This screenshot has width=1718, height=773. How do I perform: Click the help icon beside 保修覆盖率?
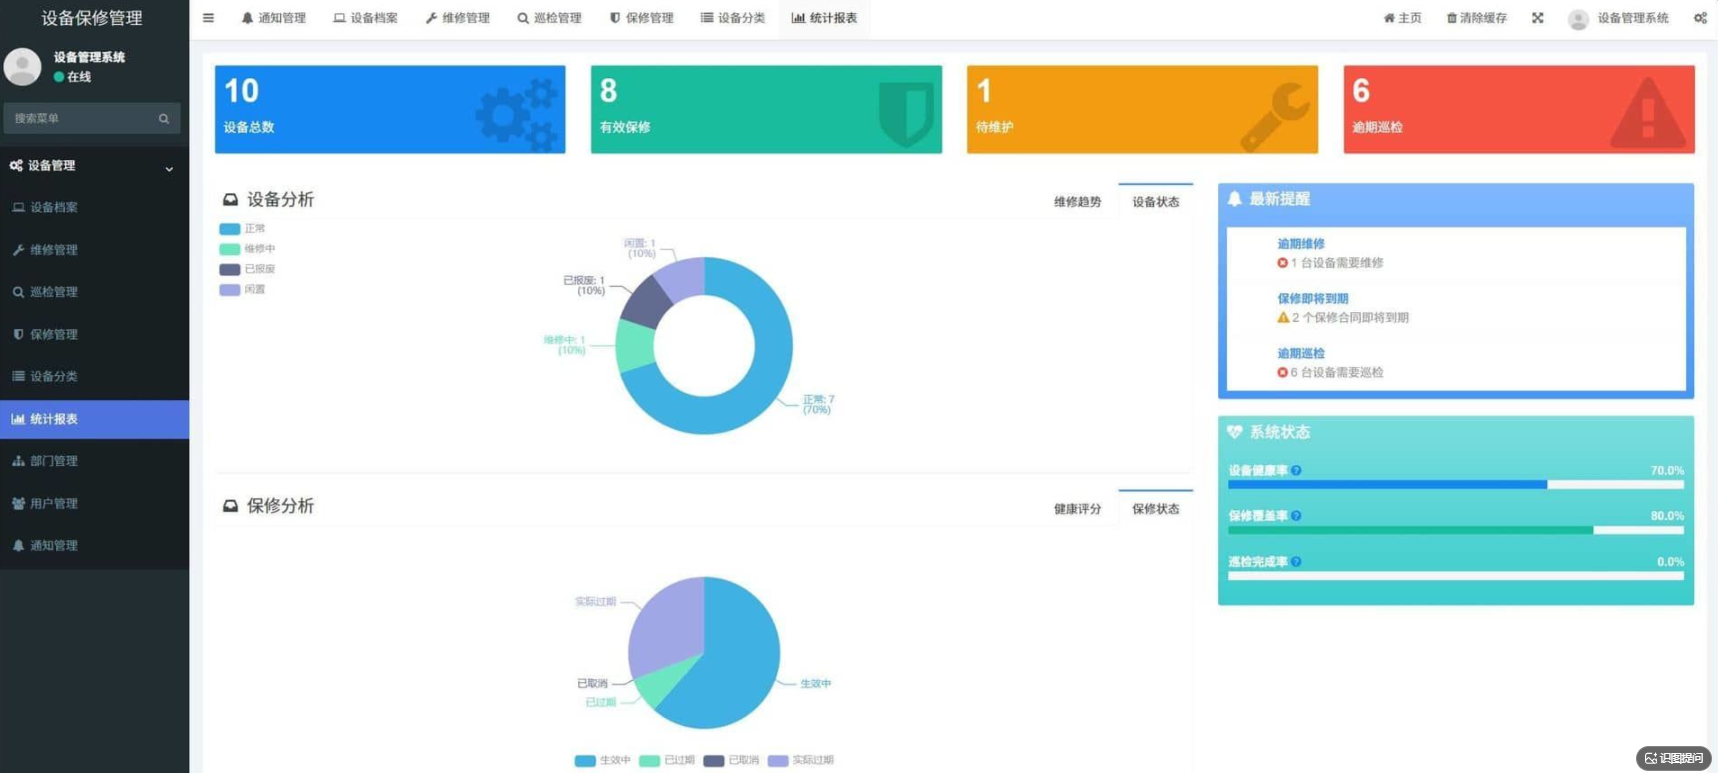click(x=1296, y=516)
